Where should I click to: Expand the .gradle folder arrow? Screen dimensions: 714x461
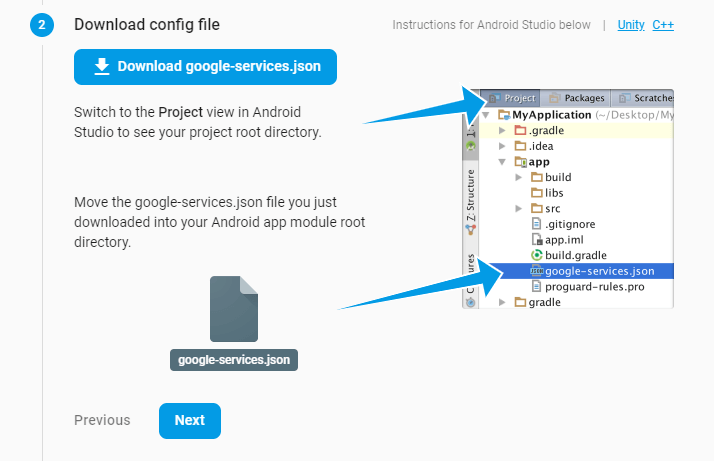502,131
